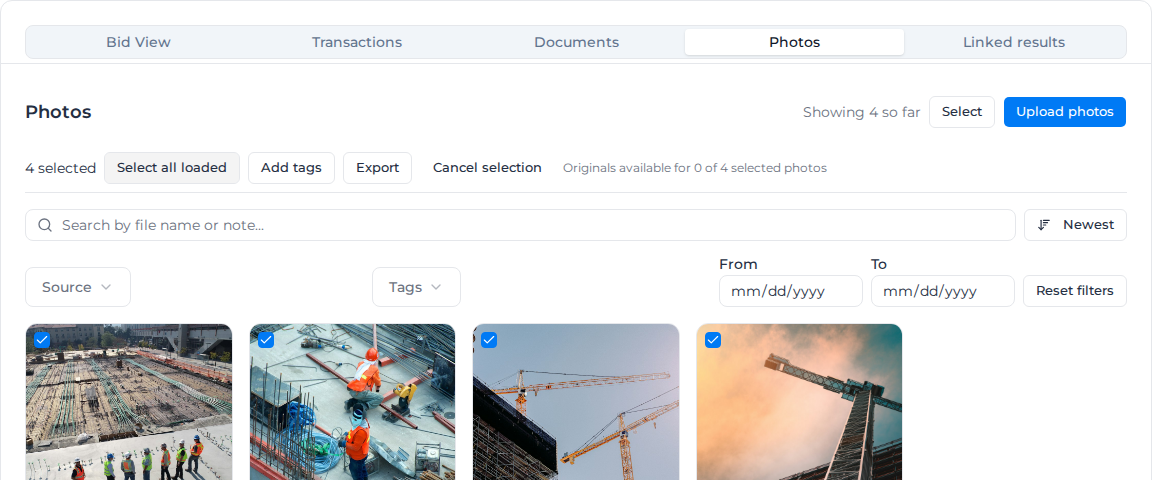Click Select all loaded
Viewport: 1152px width, 480px height.
(172, 168)
